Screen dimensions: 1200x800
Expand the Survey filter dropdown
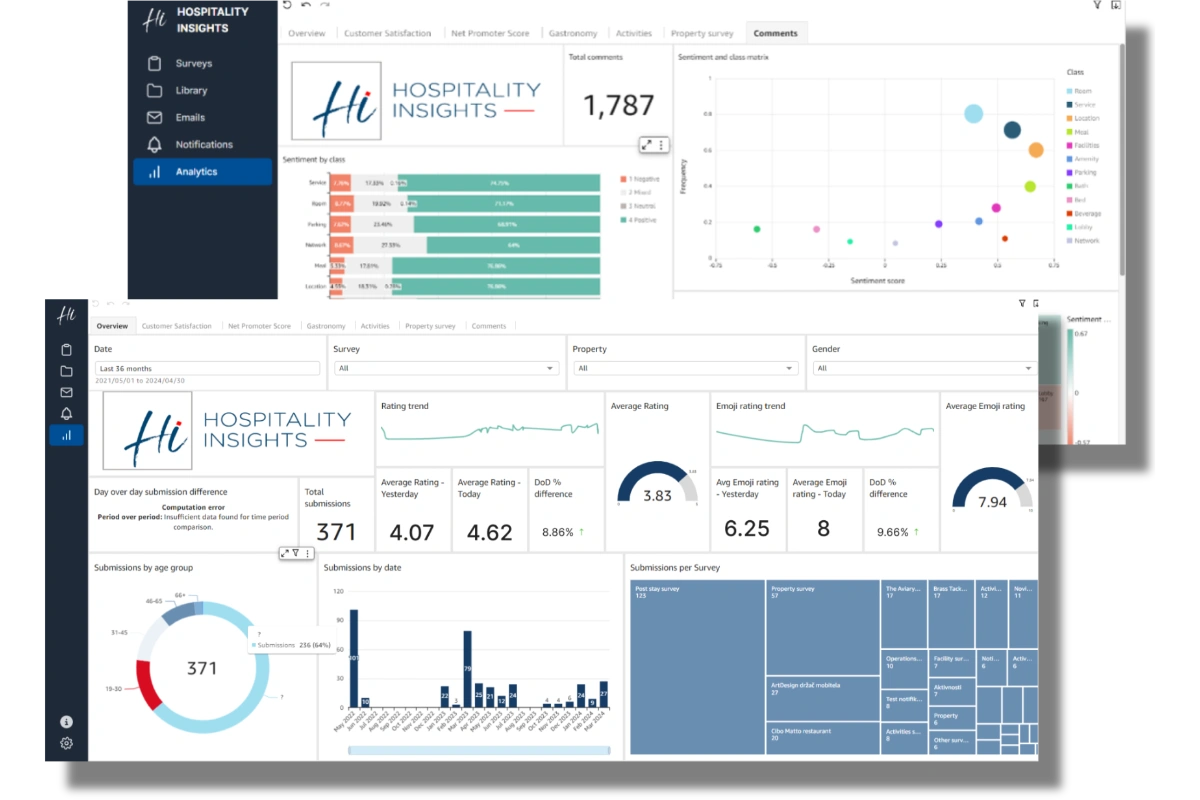444,368
